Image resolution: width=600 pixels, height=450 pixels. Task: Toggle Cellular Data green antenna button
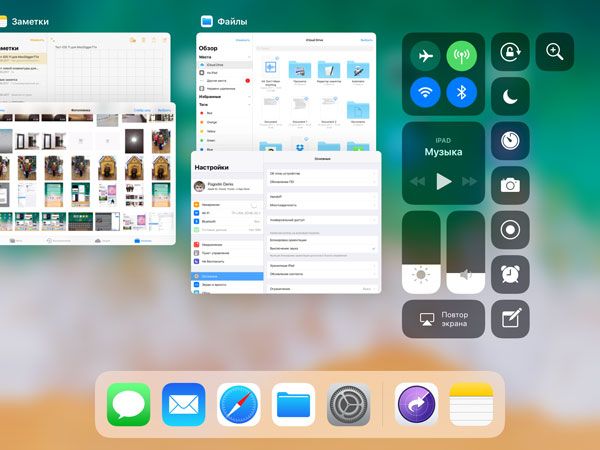[461, 56]
